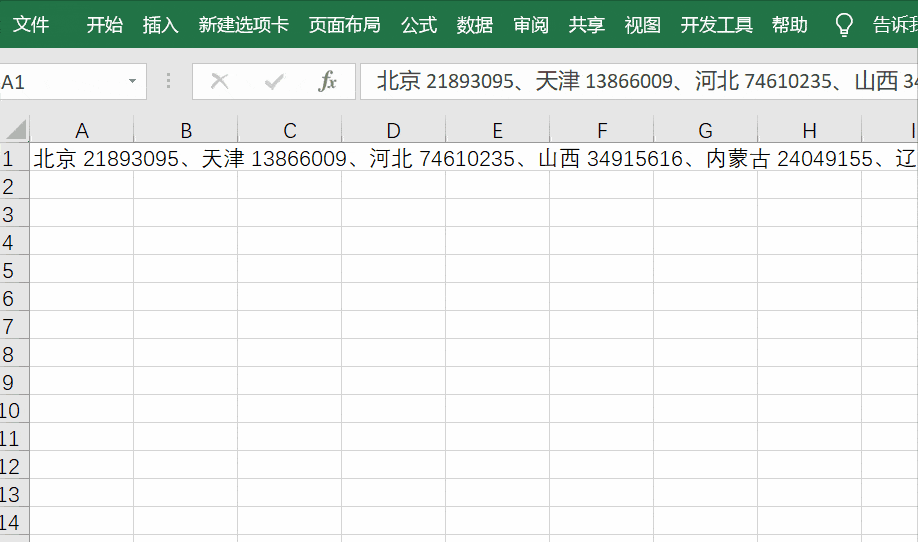Select empty cell F8
Screen dimensions: 918x542
[602, 354]
